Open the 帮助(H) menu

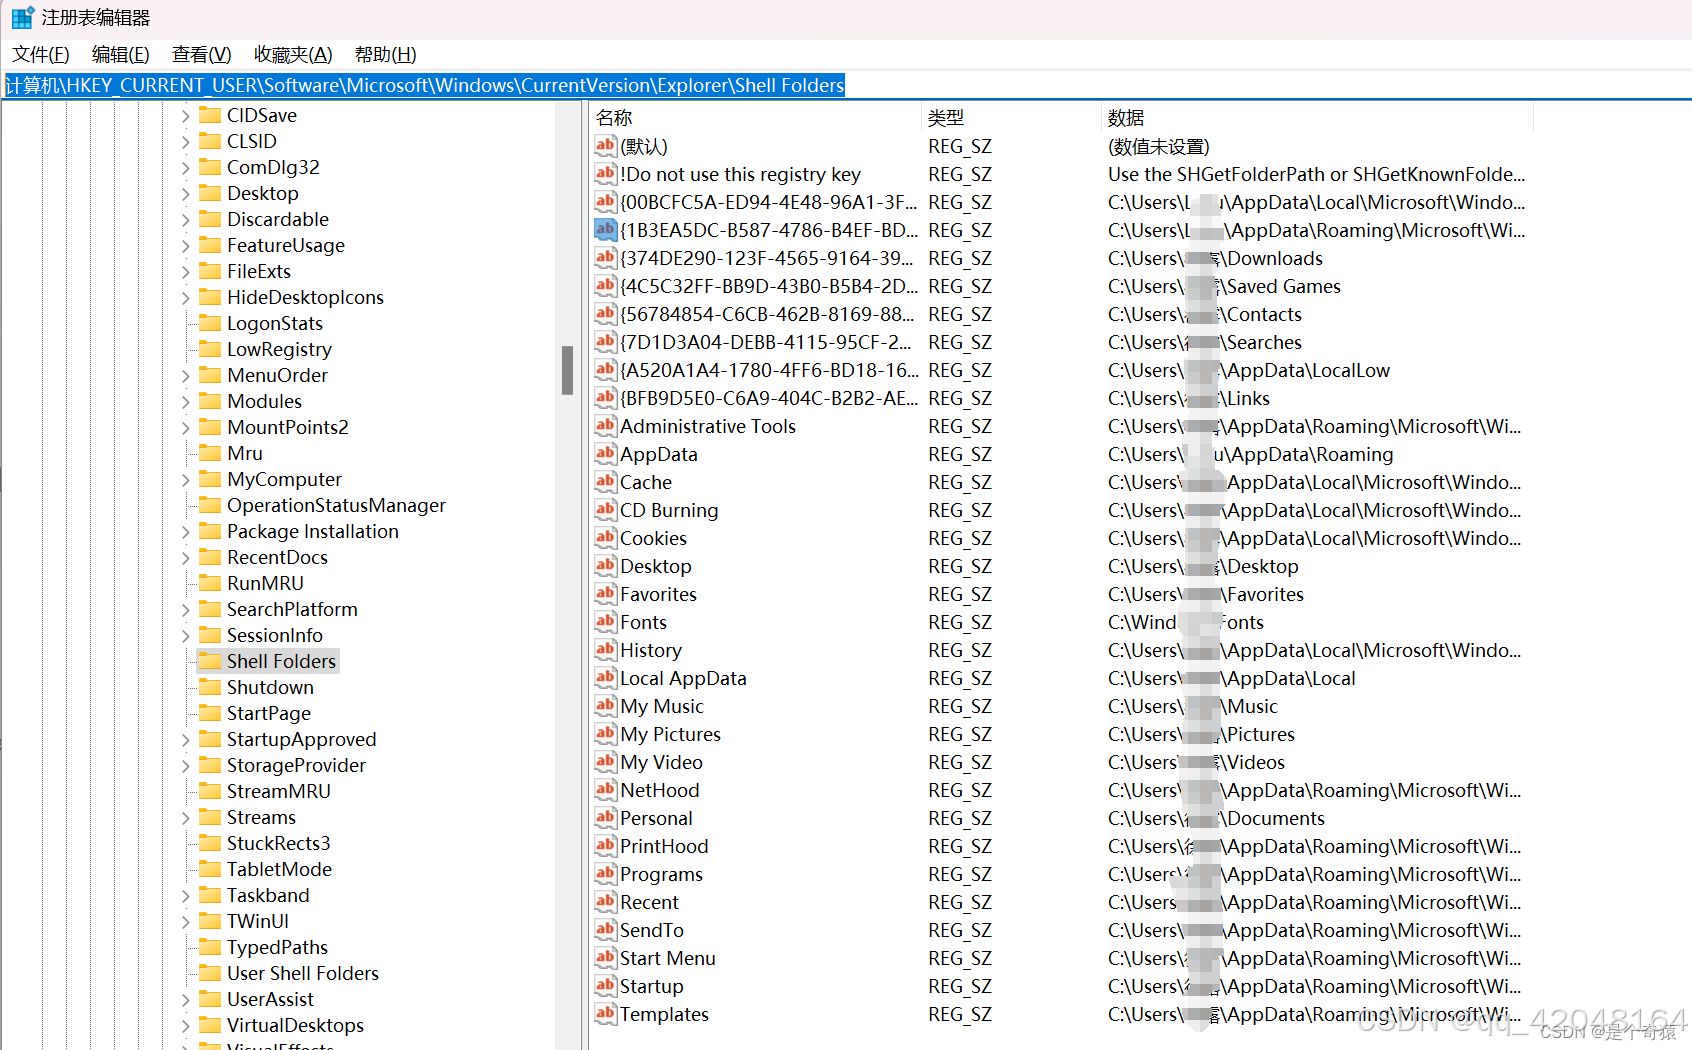pyautogui.click(x=386, y=55)
